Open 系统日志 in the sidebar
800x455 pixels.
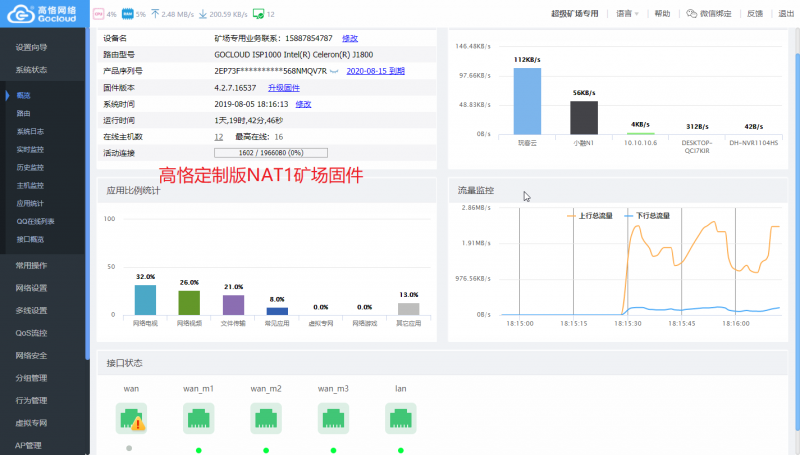click(30, 131)
